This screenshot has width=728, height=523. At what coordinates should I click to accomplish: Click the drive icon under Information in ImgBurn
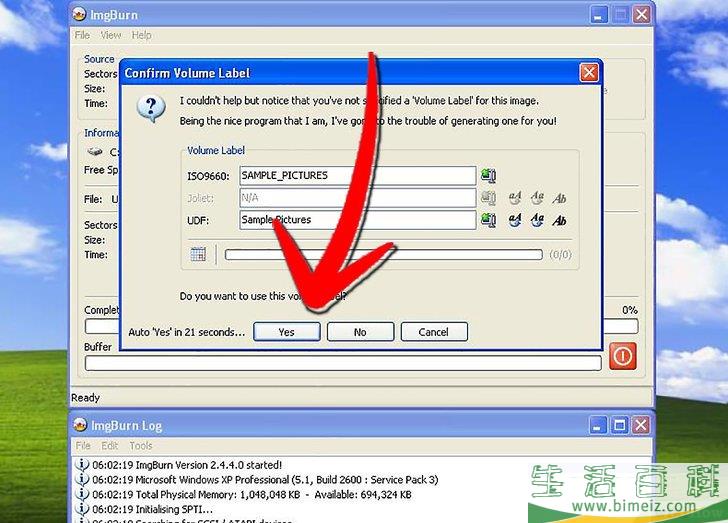95,151
